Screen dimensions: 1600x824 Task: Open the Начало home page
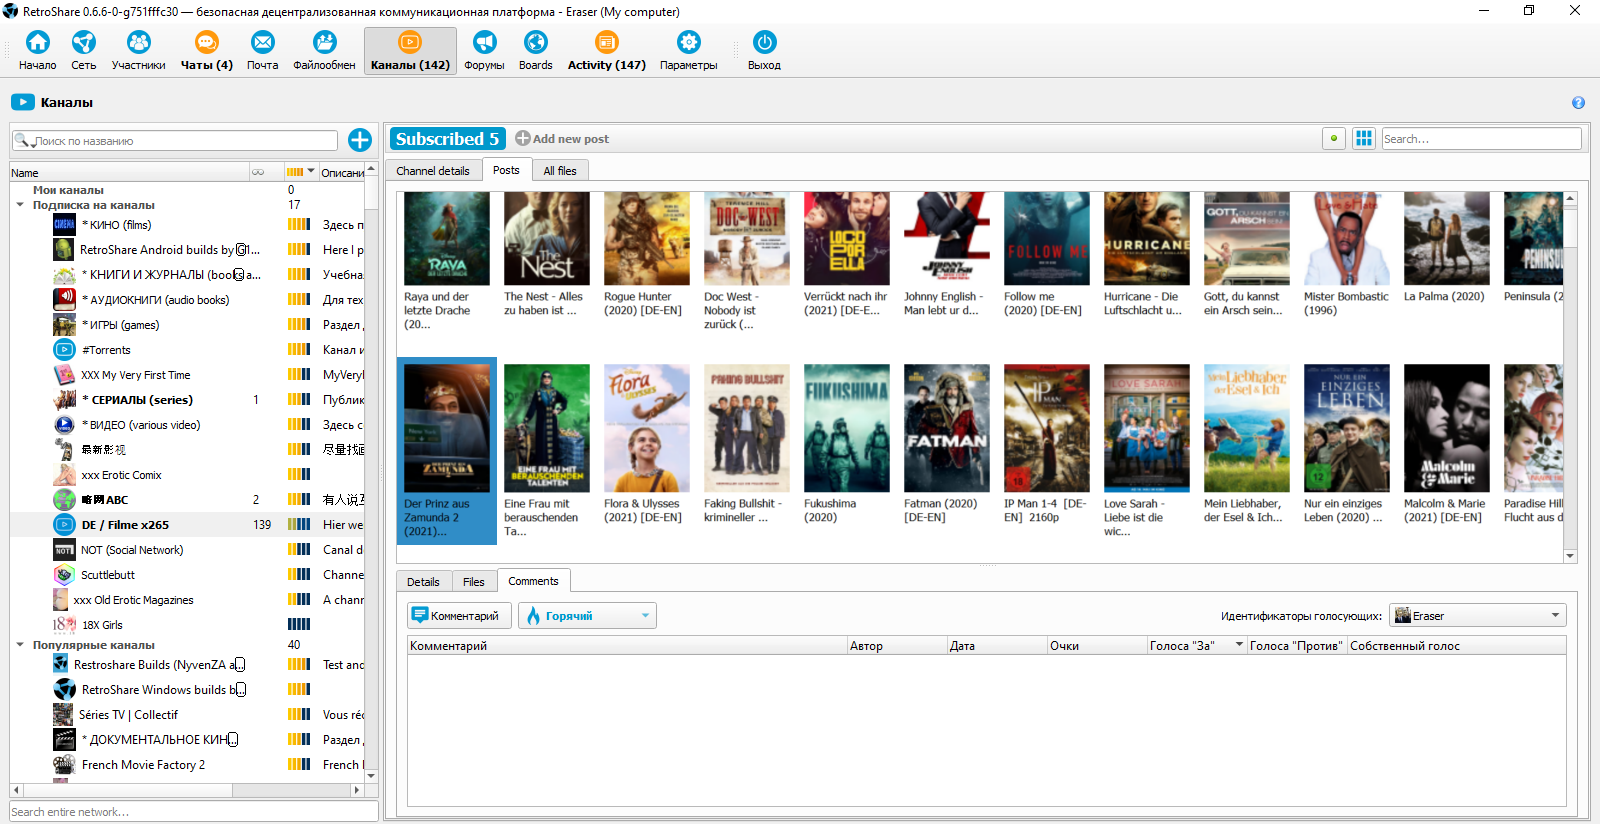[37, 50]
